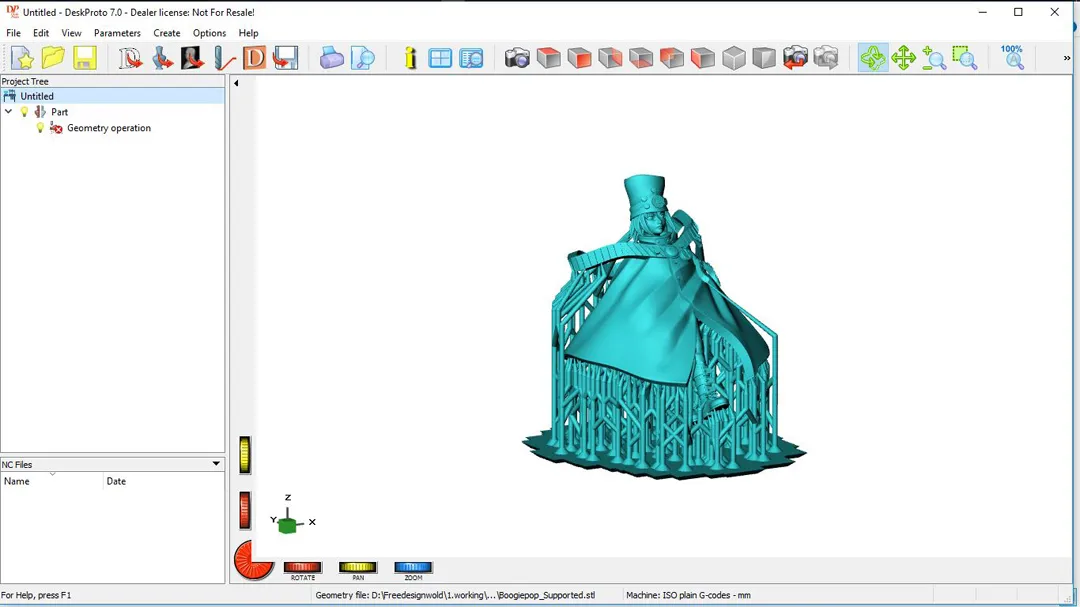1080x607 pixels.
Task: Open the Parameters menu
Action: click(117, 33)
